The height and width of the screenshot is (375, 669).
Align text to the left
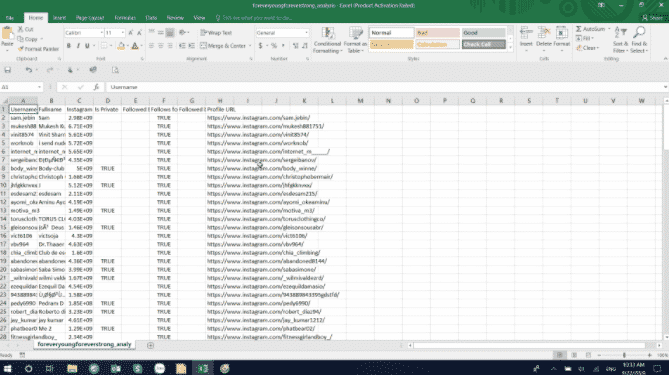151,46
